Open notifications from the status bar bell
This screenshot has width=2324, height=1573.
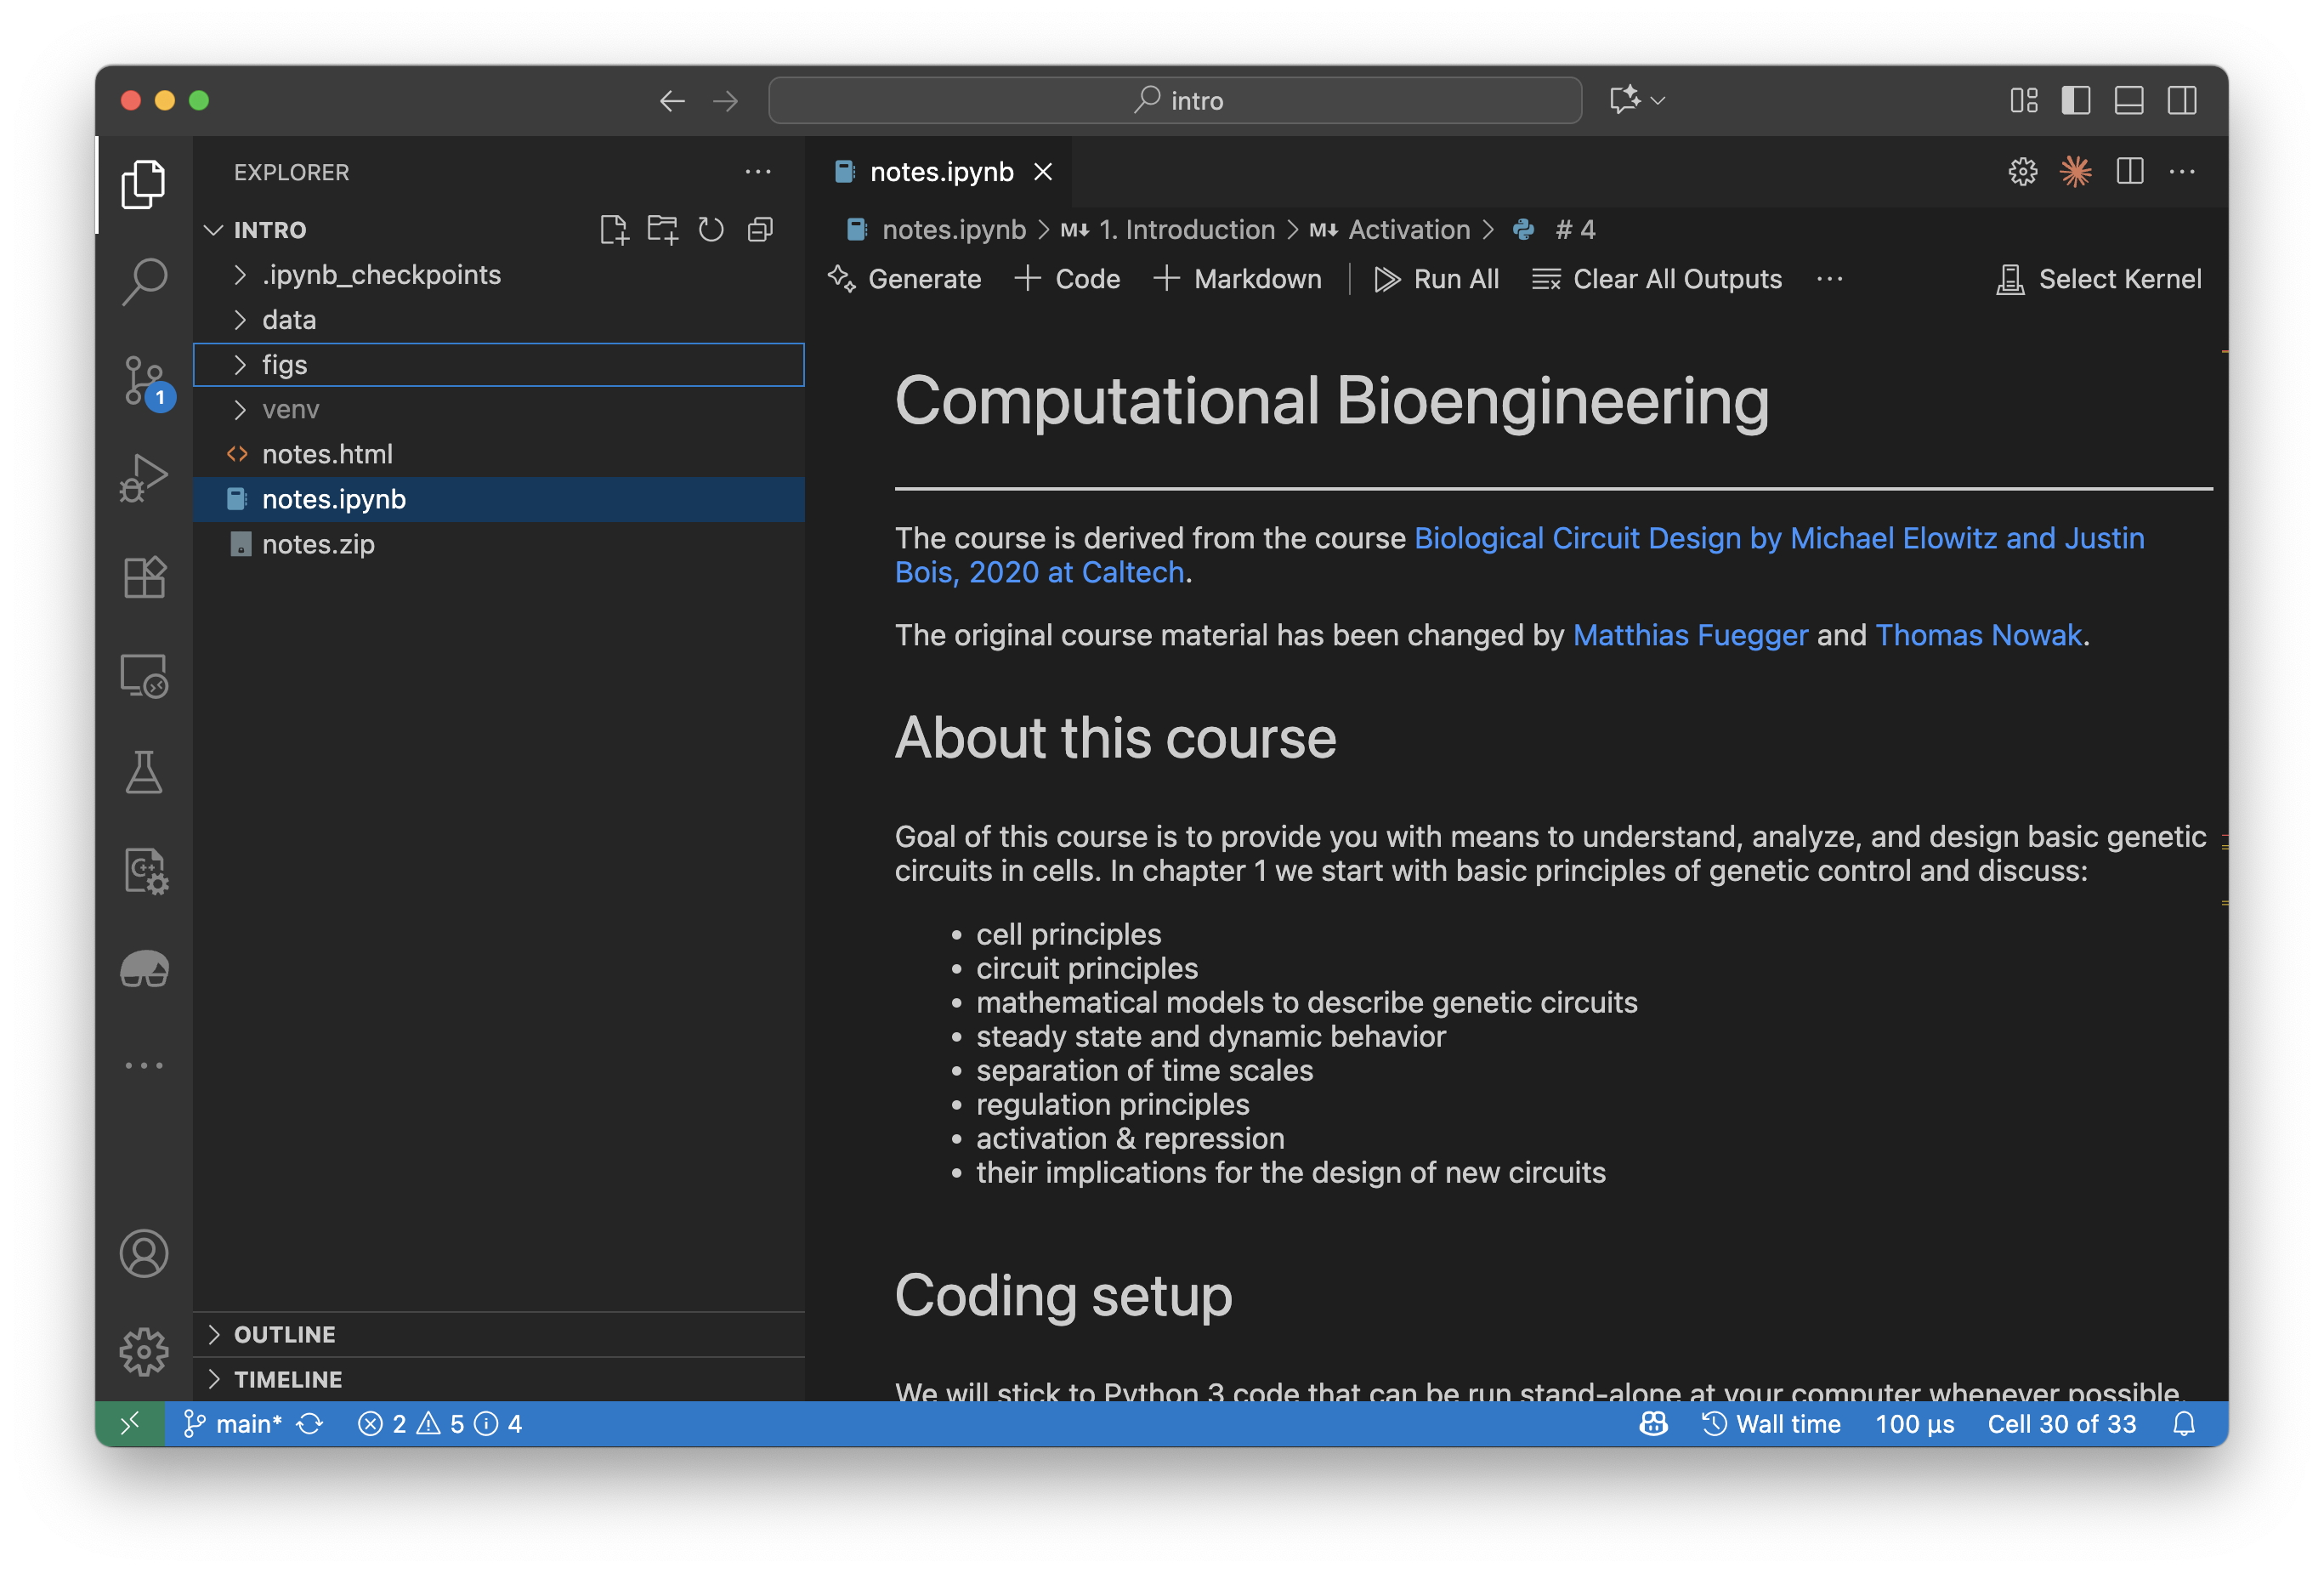tap(2185, 1423)
